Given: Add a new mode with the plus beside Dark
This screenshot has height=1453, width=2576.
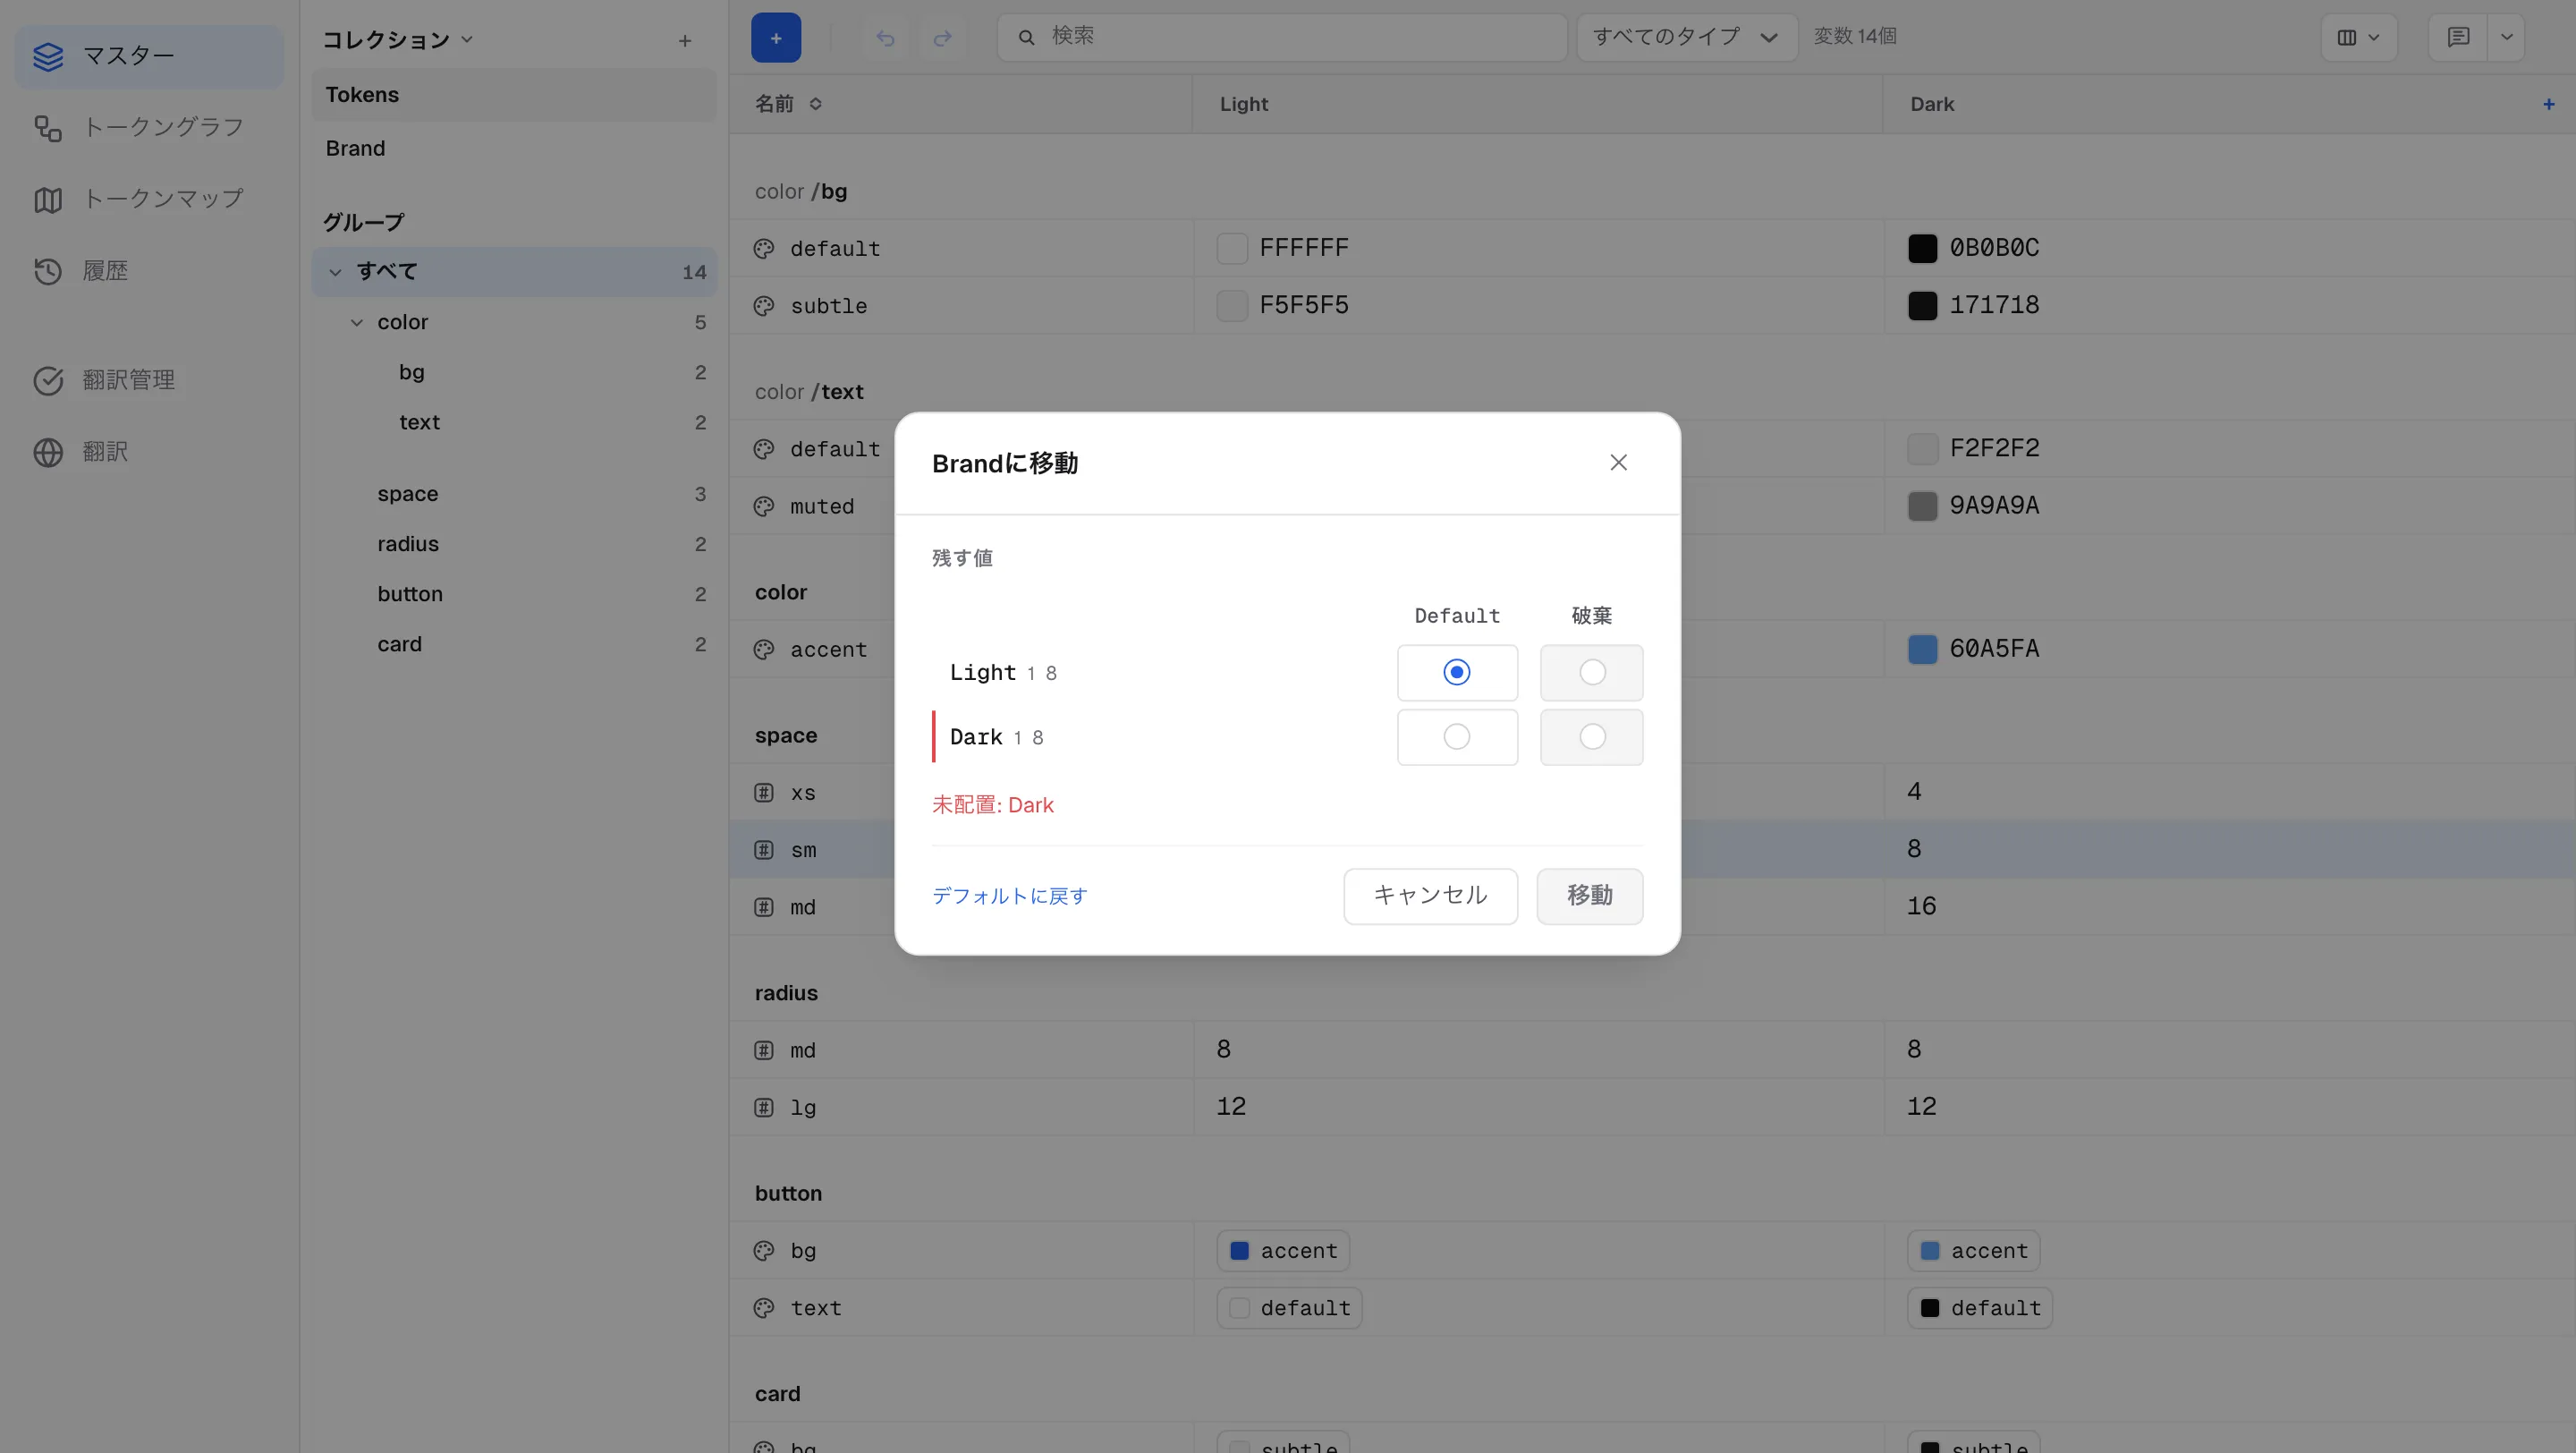Looking at the screenshot, I should tap(2549, 104).
